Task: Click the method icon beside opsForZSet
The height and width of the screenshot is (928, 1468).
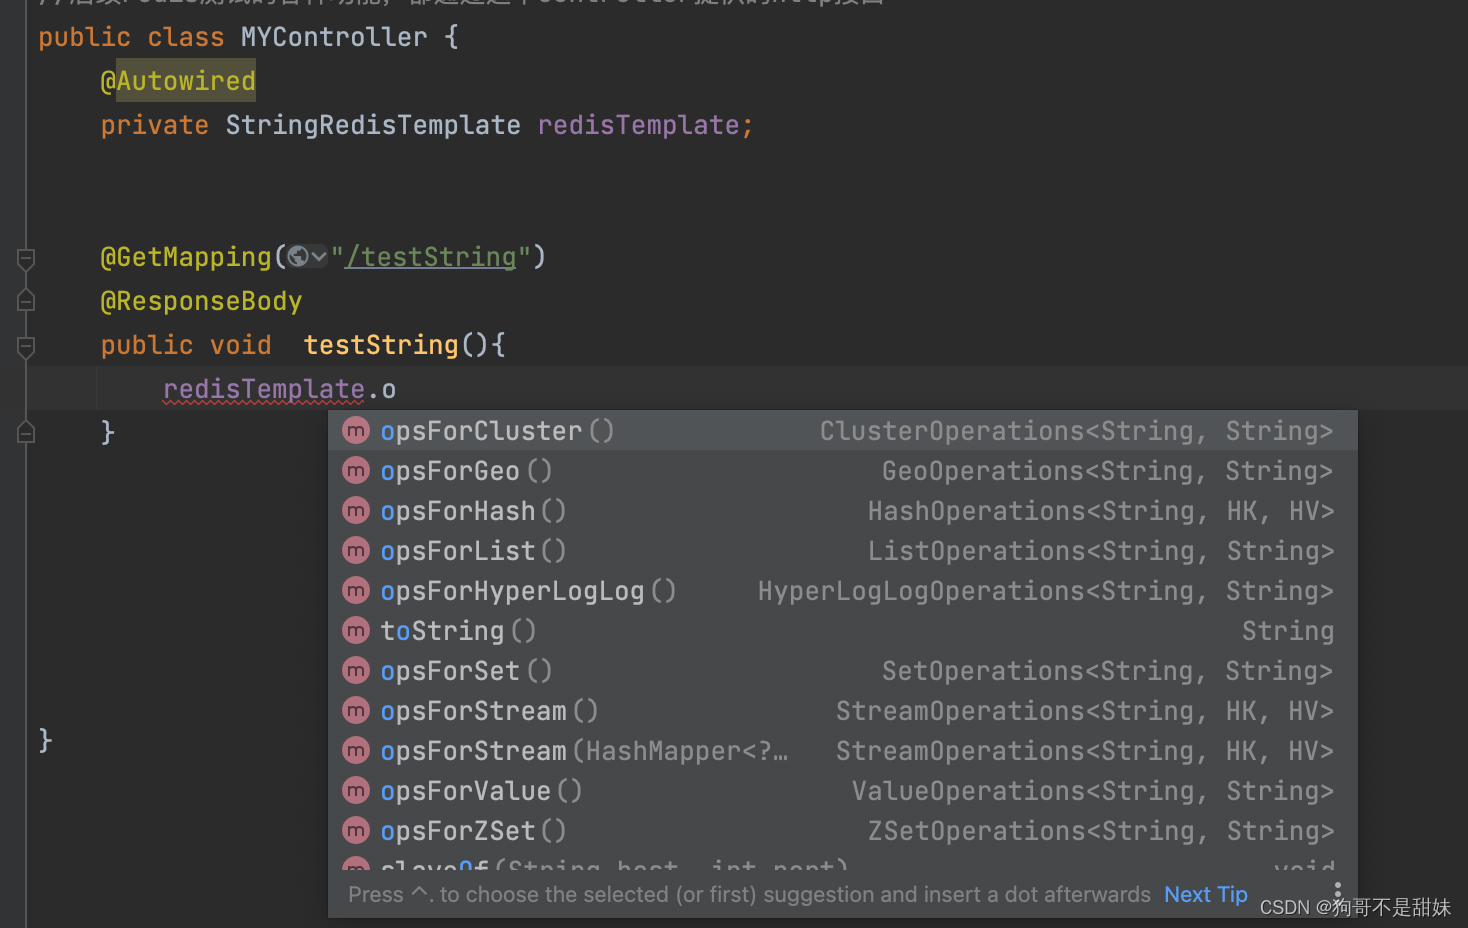Action: (x=356, y=830)
